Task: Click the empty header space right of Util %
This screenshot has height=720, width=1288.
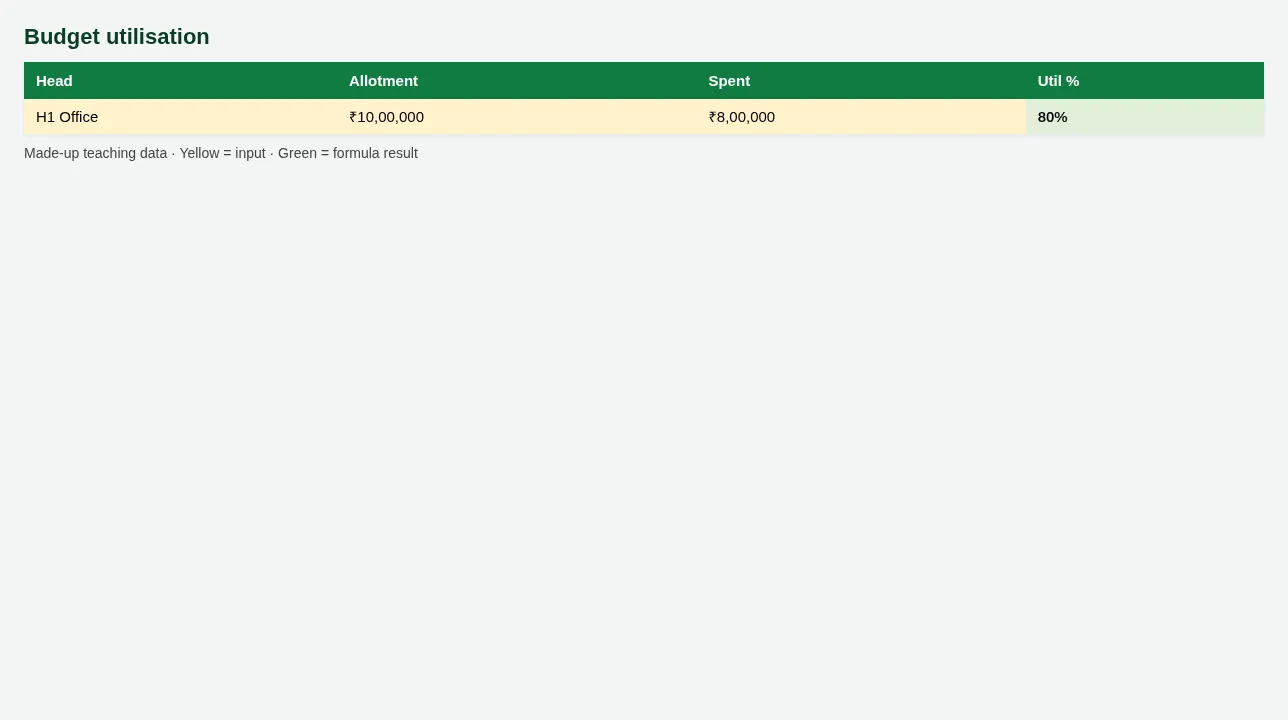Action: (x=1170, y=81)
